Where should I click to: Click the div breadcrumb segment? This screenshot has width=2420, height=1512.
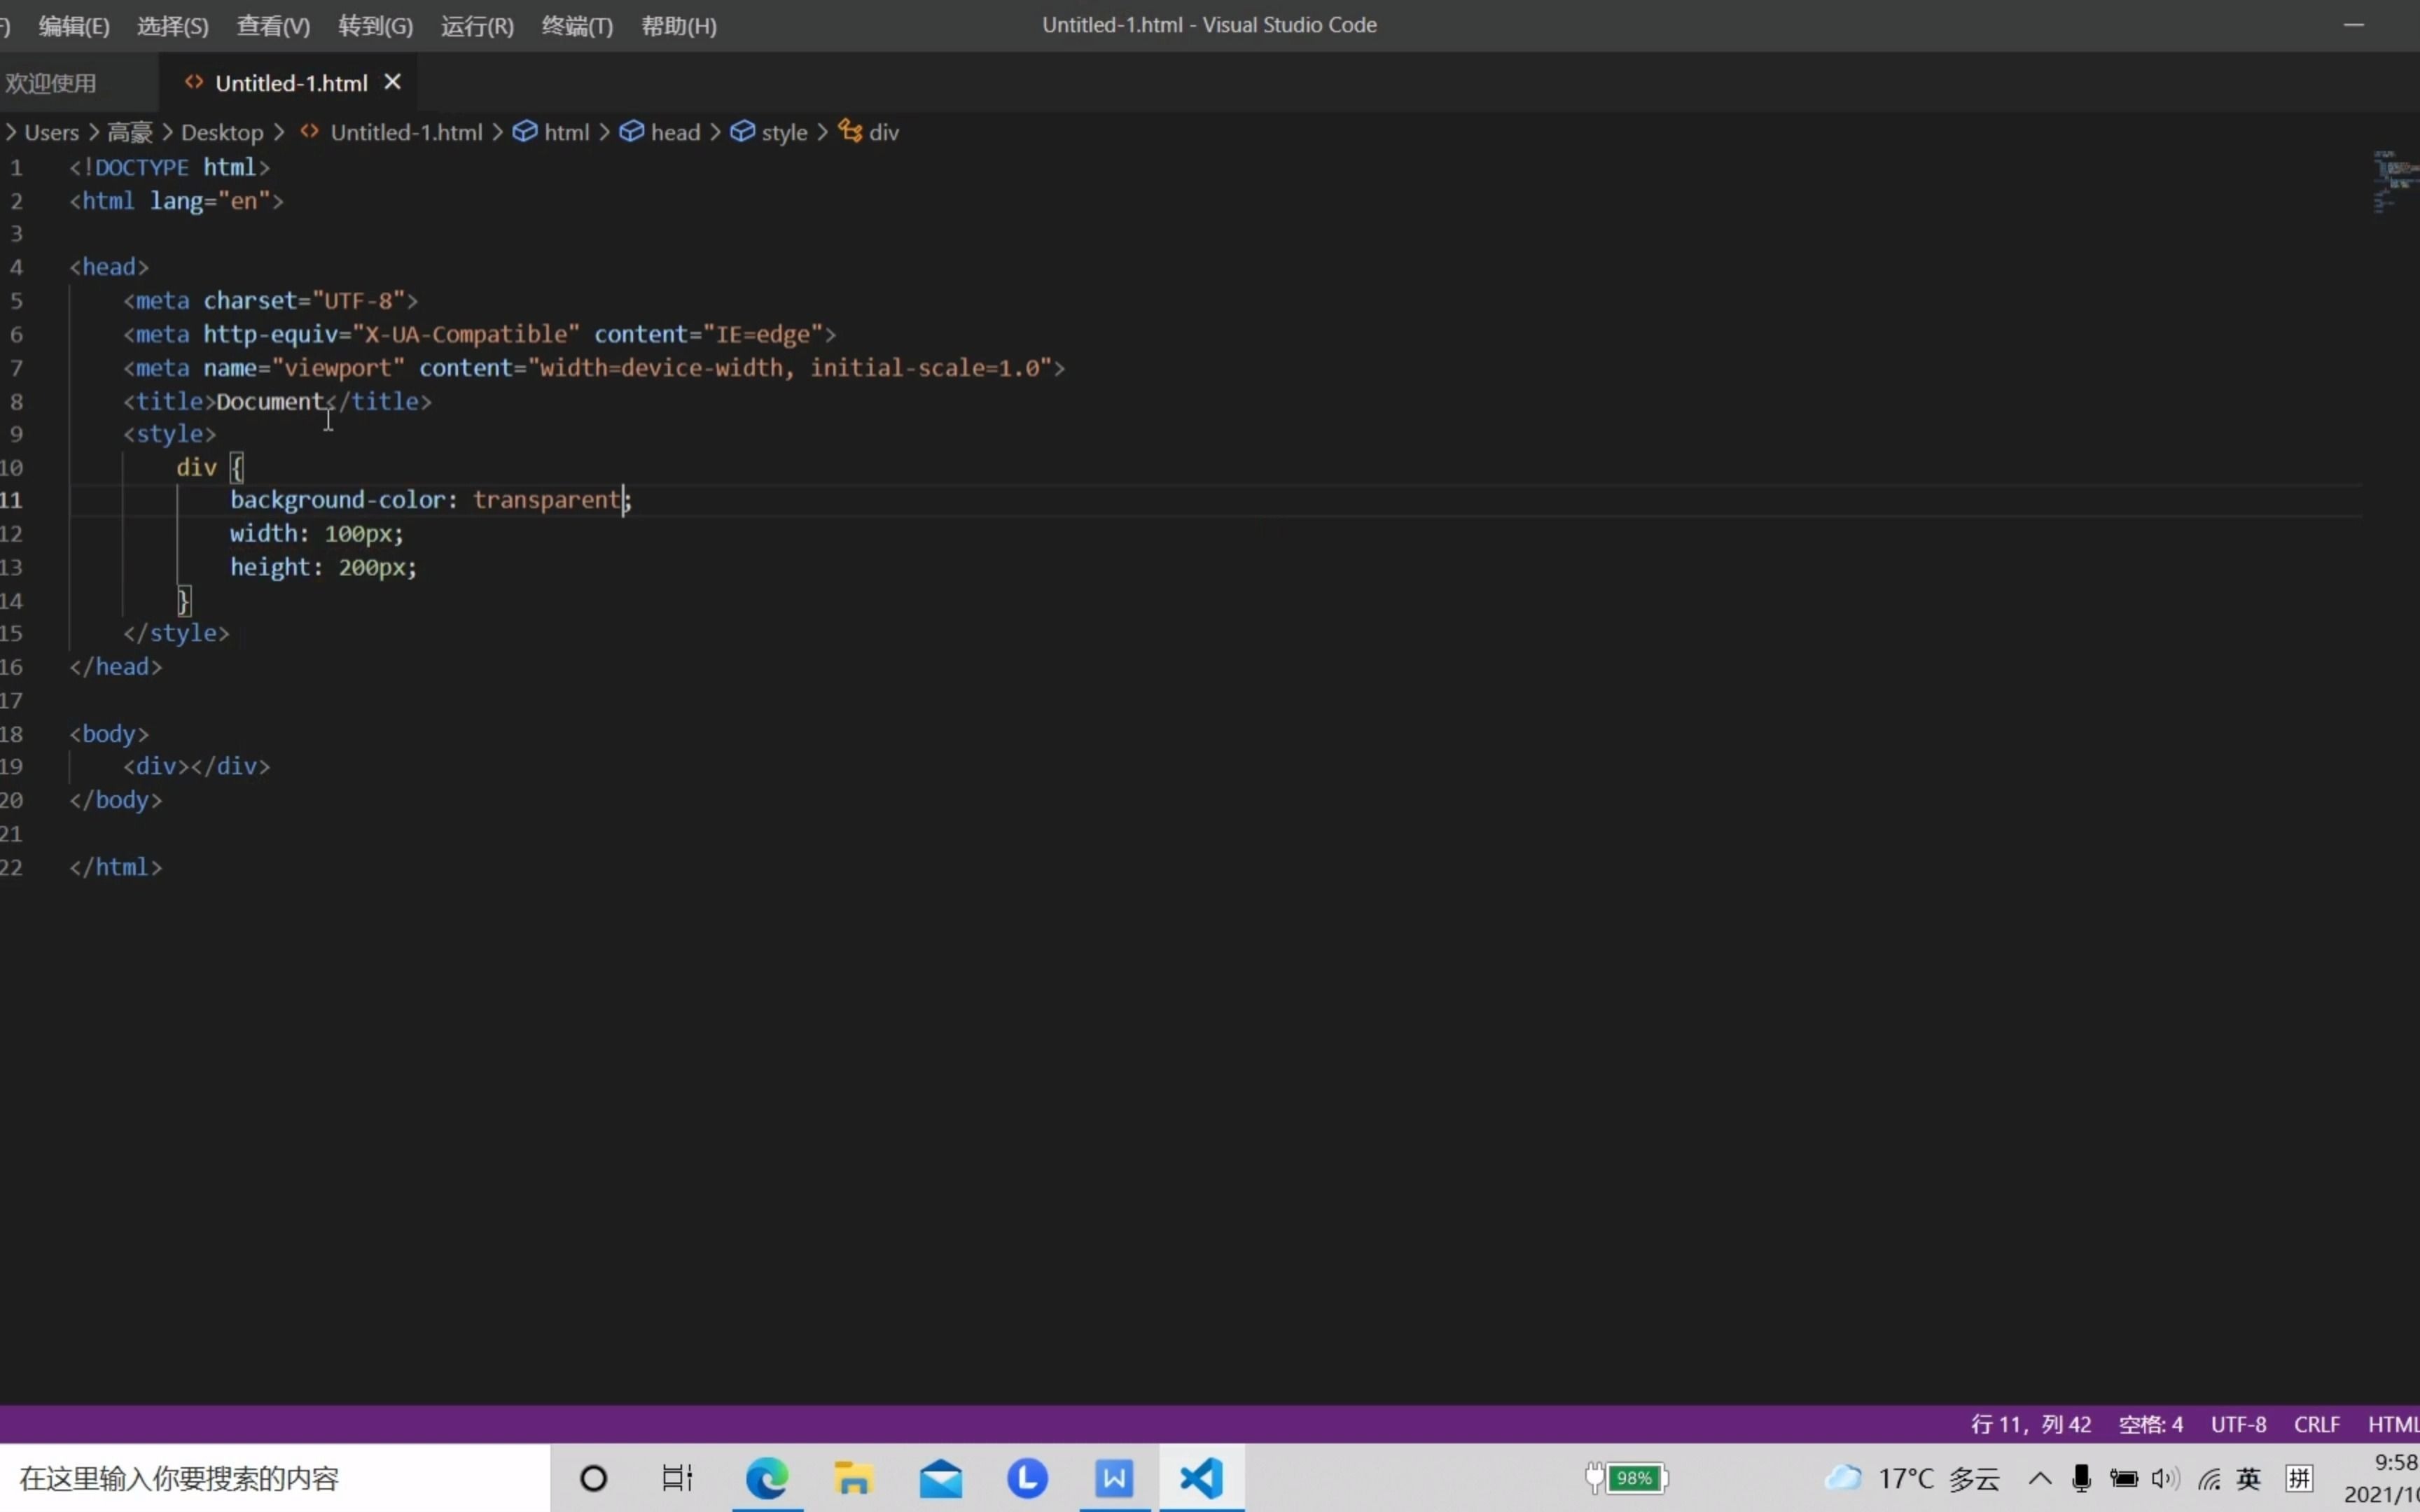[869, 132]
